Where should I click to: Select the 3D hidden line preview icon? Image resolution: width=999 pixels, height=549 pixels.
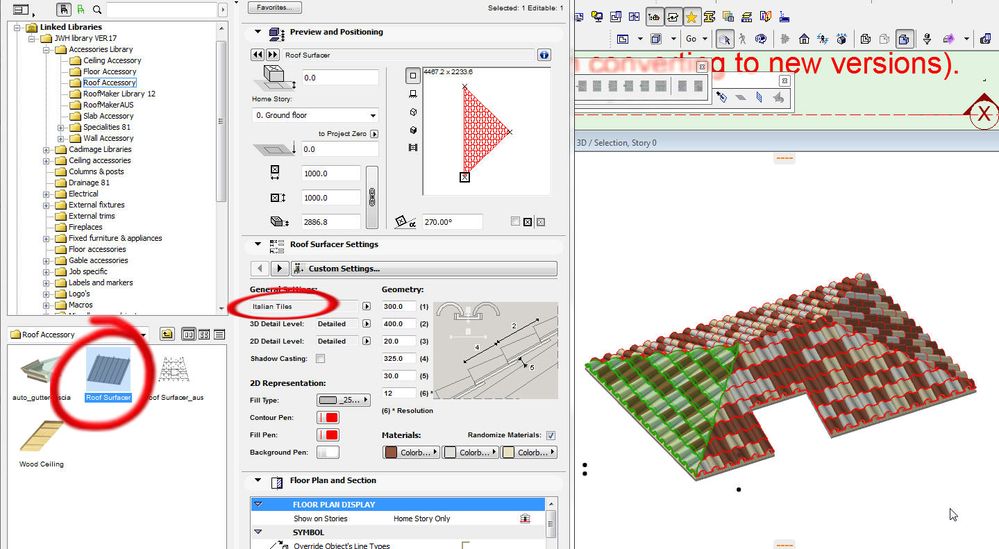413,111
